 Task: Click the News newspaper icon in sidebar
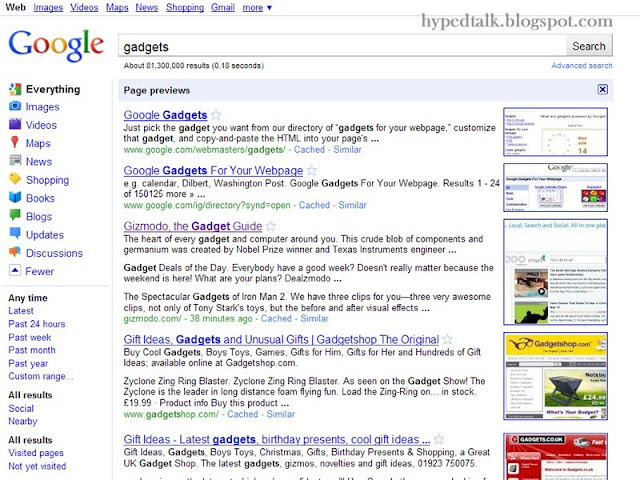click(x=15, y=160)
